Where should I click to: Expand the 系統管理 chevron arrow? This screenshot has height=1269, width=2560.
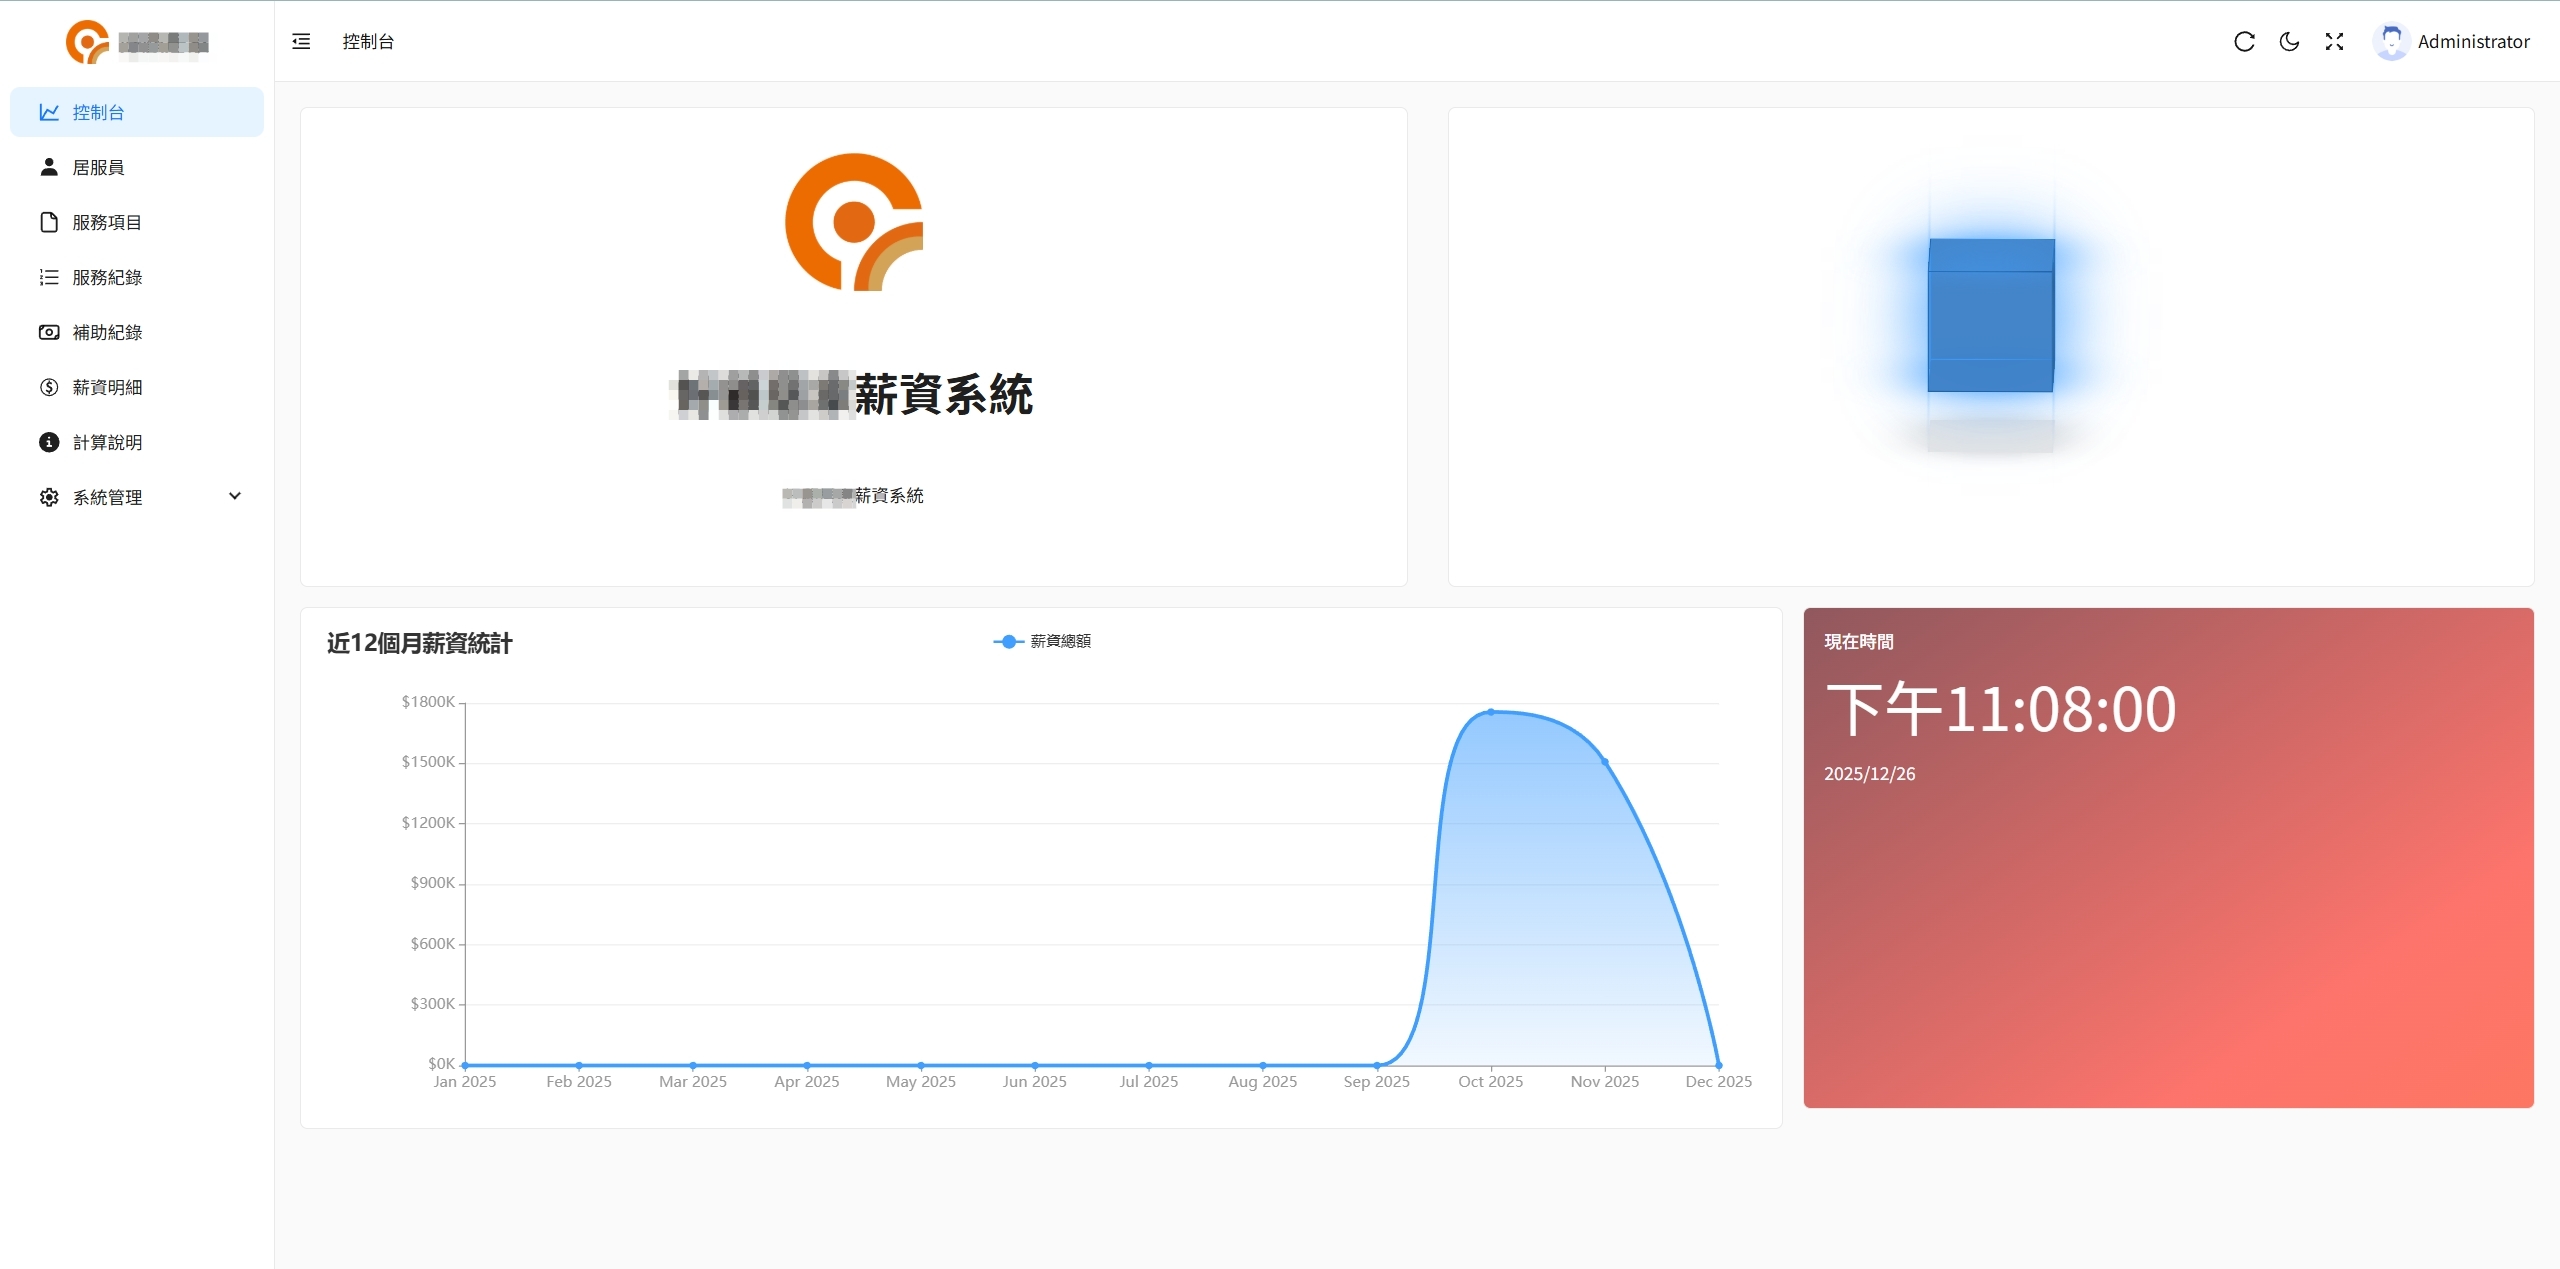[235, 496]
